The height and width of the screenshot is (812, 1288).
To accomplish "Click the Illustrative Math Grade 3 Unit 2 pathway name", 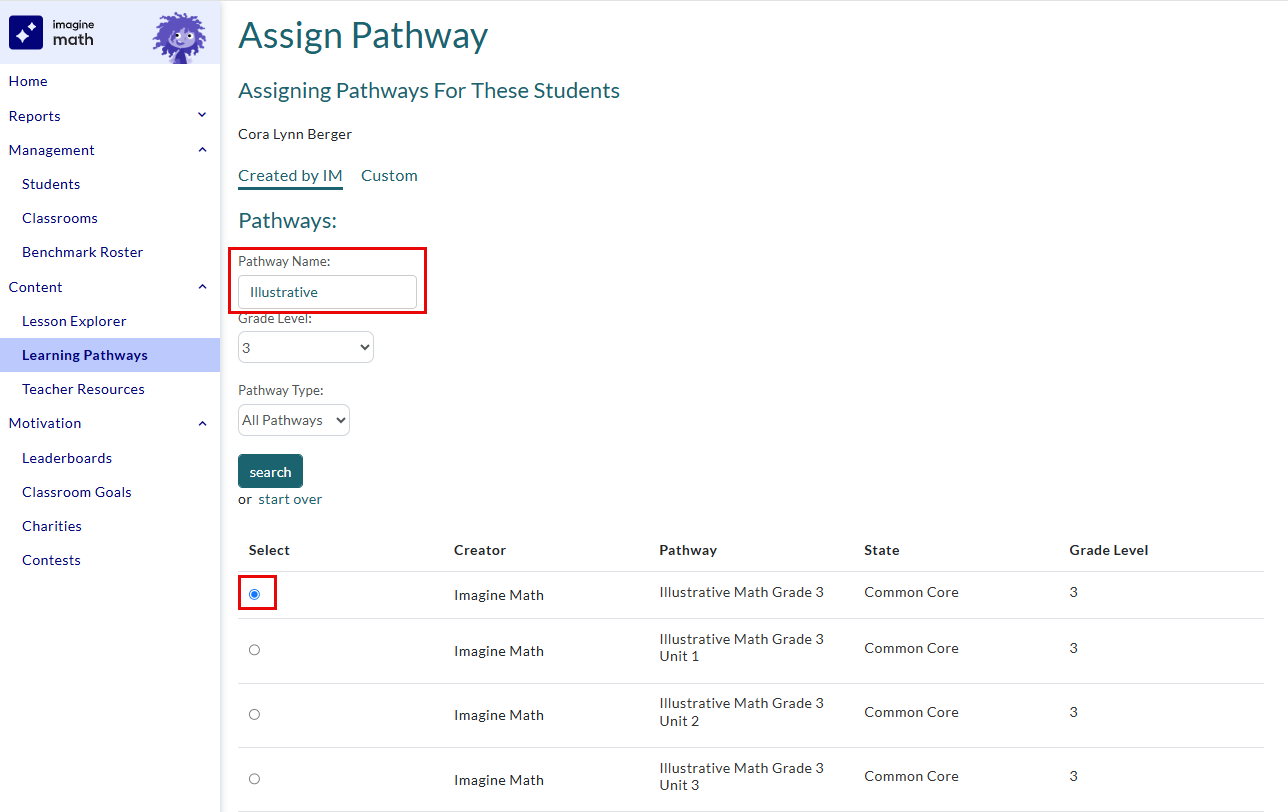I will click(x=741, y=712).
